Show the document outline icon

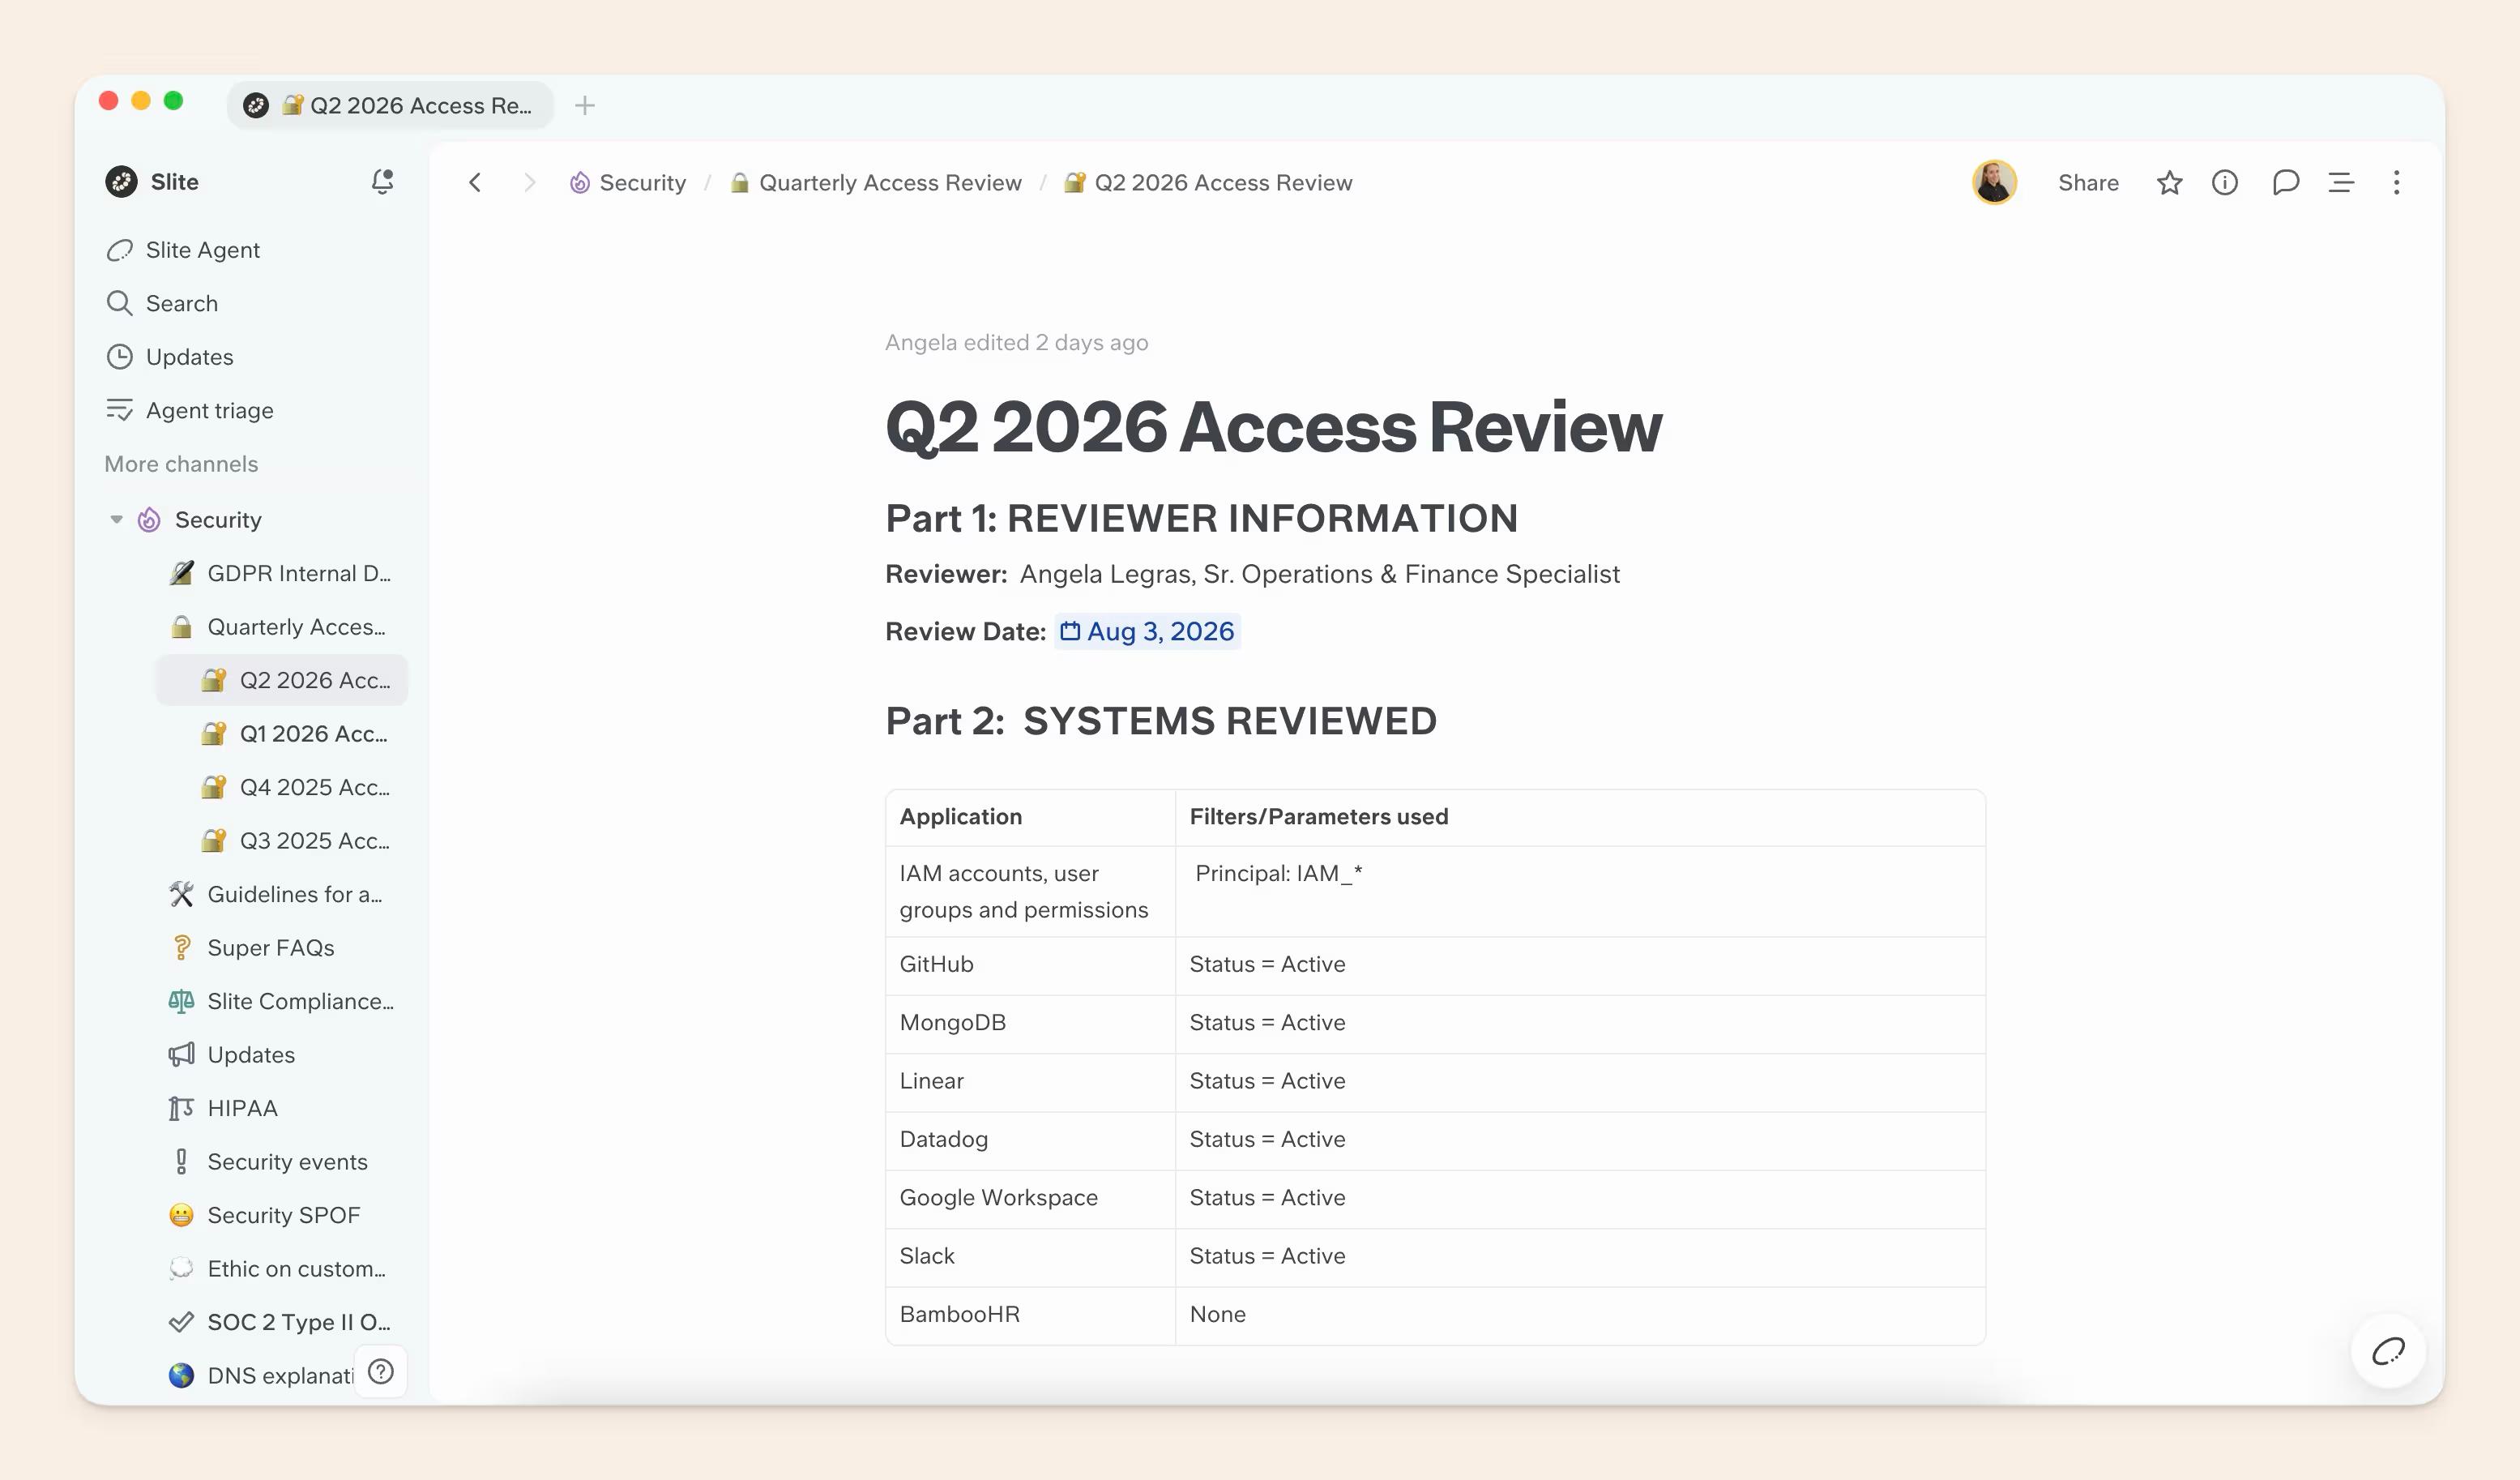click(2341, 182)
